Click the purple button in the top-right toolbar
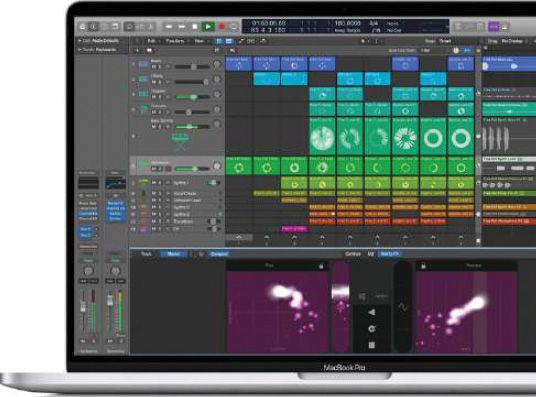Screen dimensions: 536x397 (x=493, y=26)
